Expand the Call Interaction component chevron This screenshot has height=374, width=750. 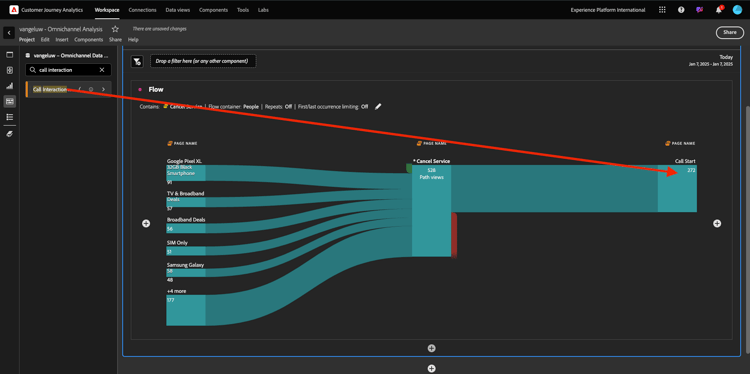[x=103, y=89]
